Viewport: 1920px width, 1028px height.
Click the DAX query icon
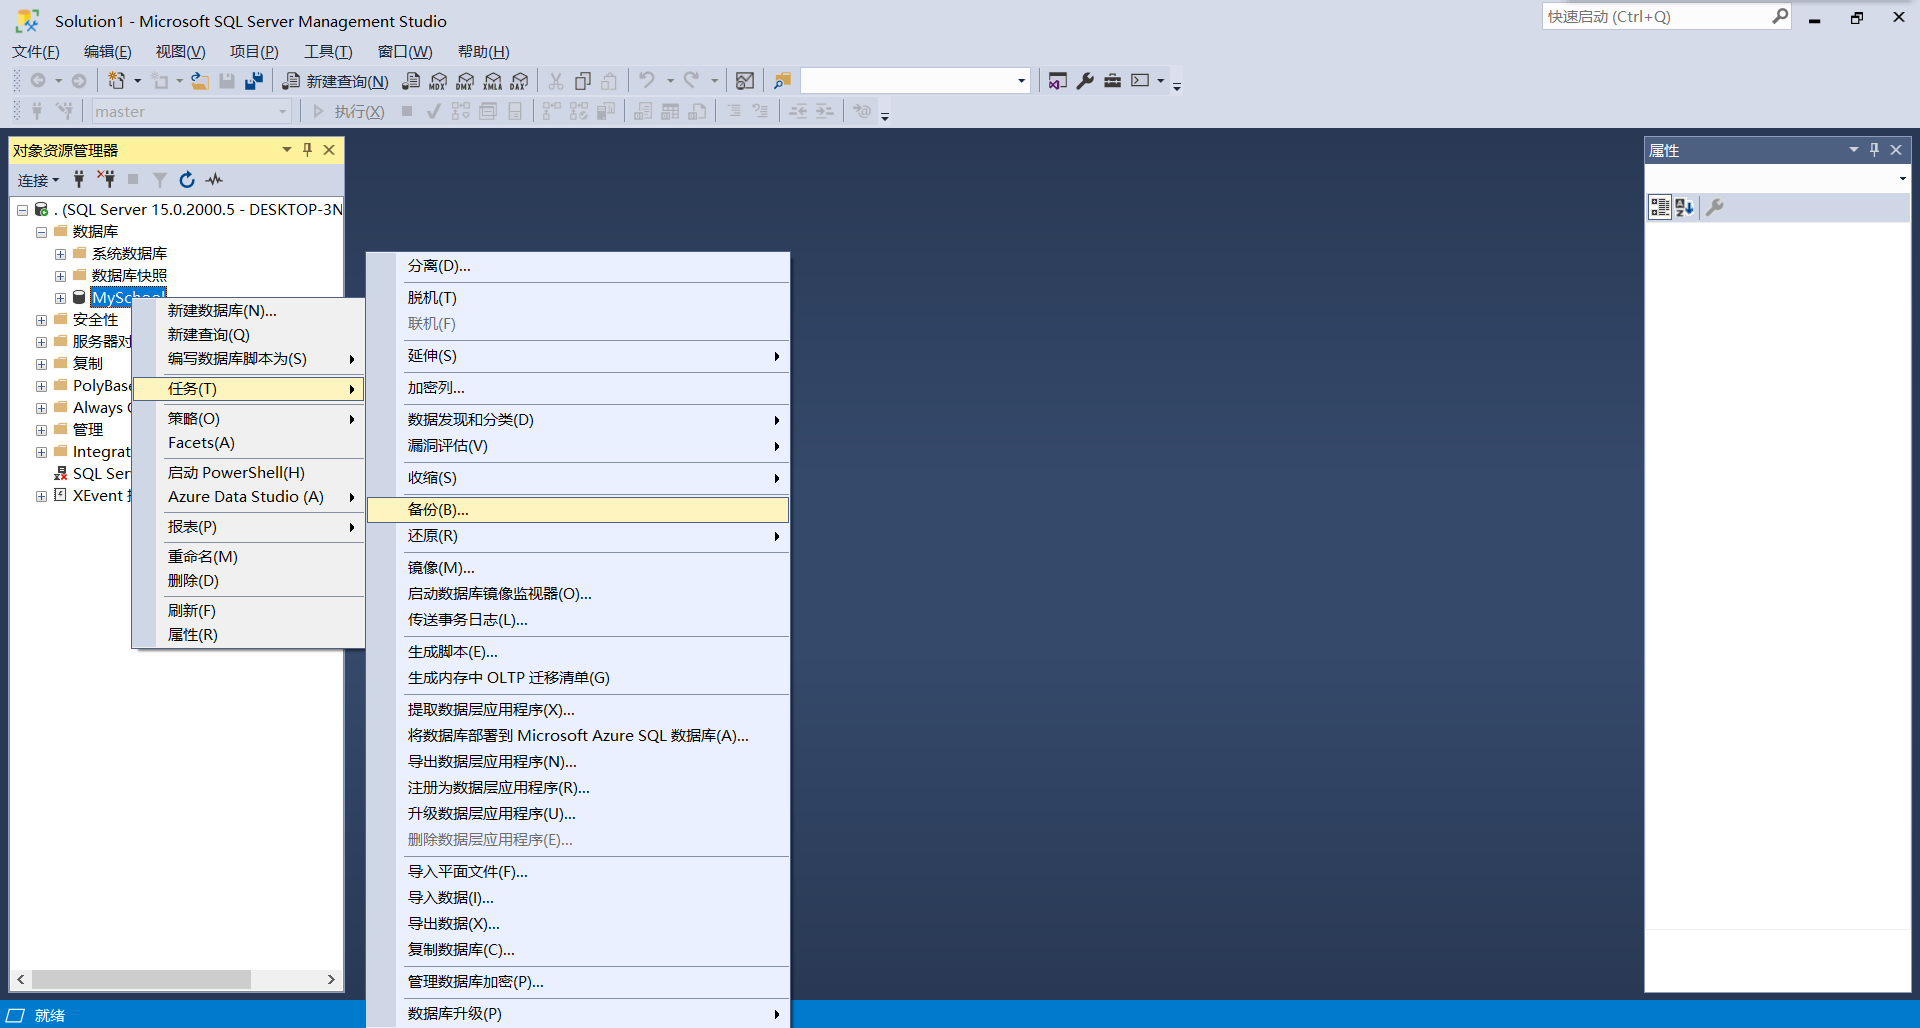[x=519, y=81]
